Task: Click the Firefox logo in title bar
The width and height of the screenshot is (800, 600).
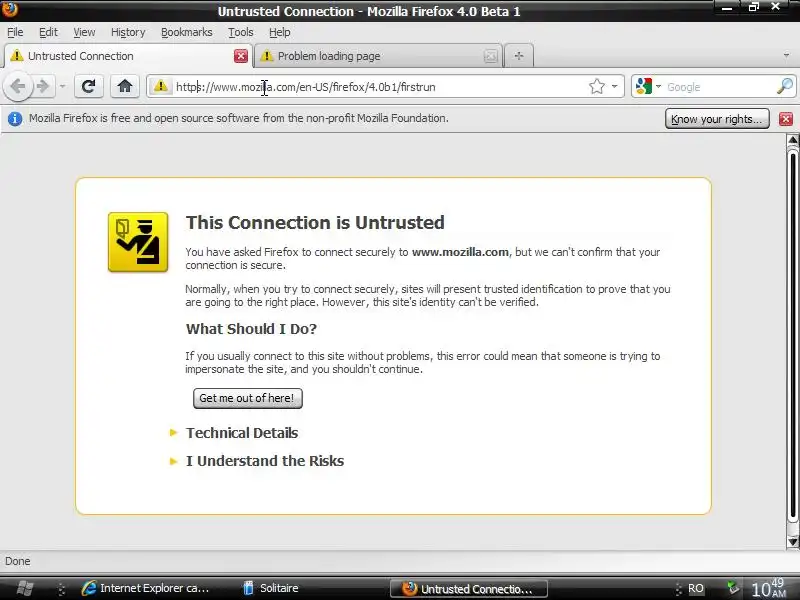Action: coord(9,8)
